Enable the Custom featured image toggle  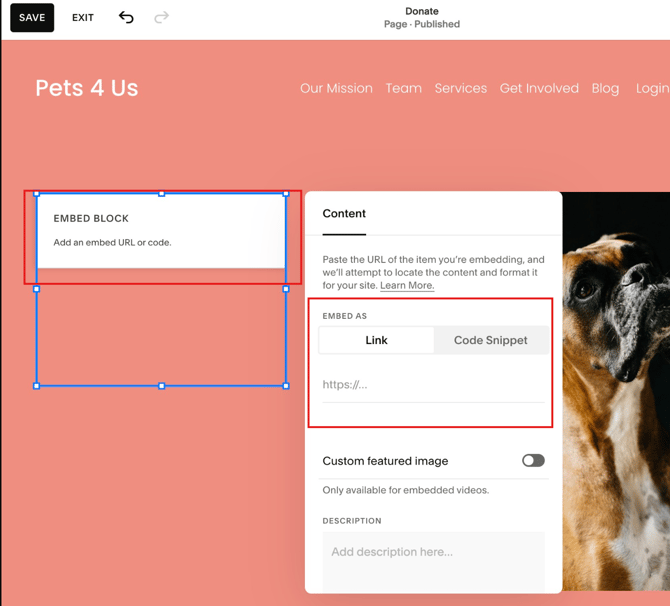tap(533, 461)
